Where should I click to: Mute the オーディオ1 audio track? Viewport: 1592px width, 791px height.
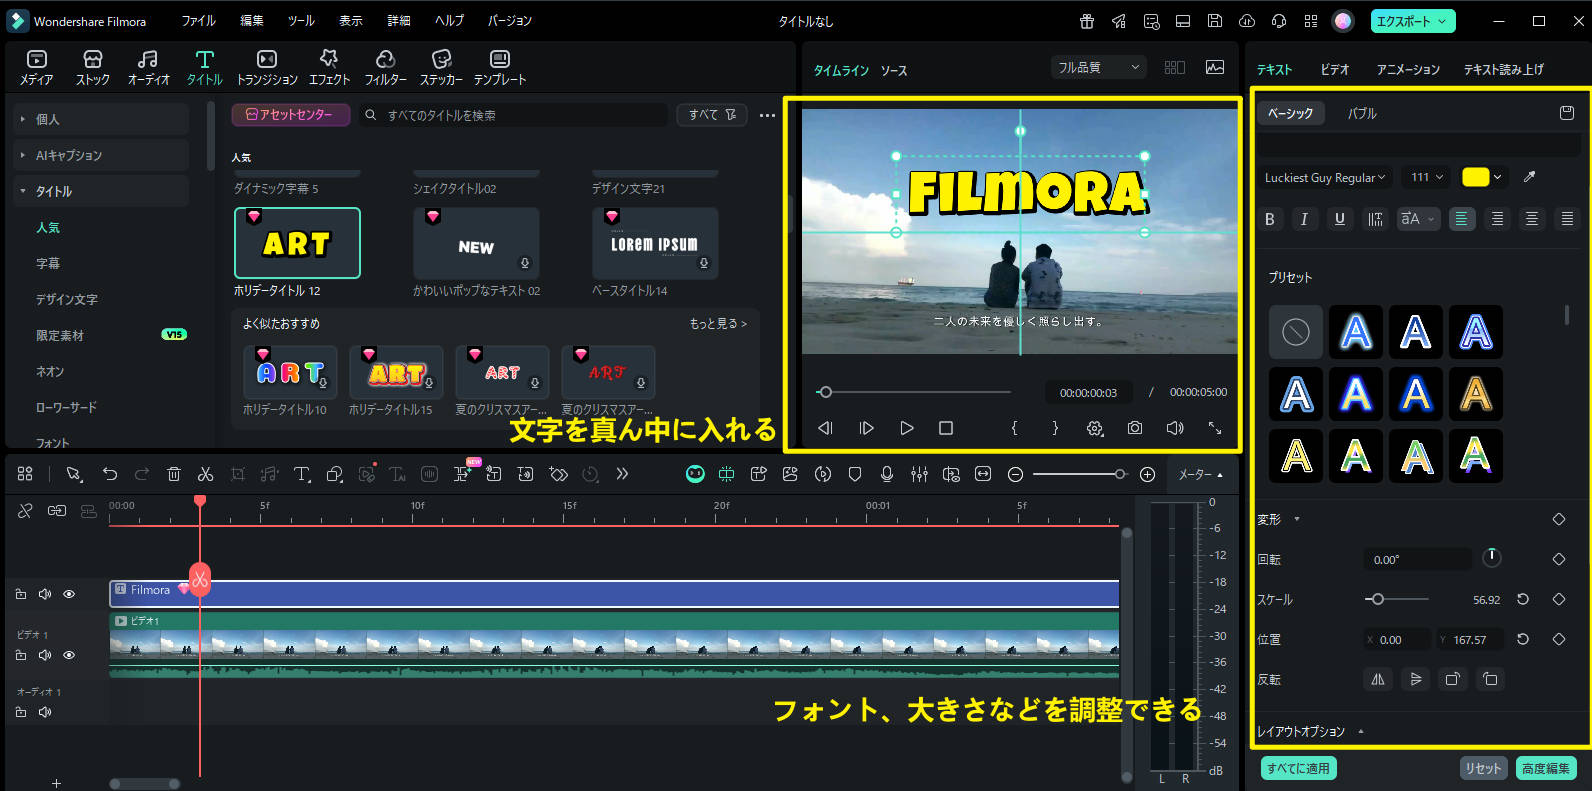(45, 713)
